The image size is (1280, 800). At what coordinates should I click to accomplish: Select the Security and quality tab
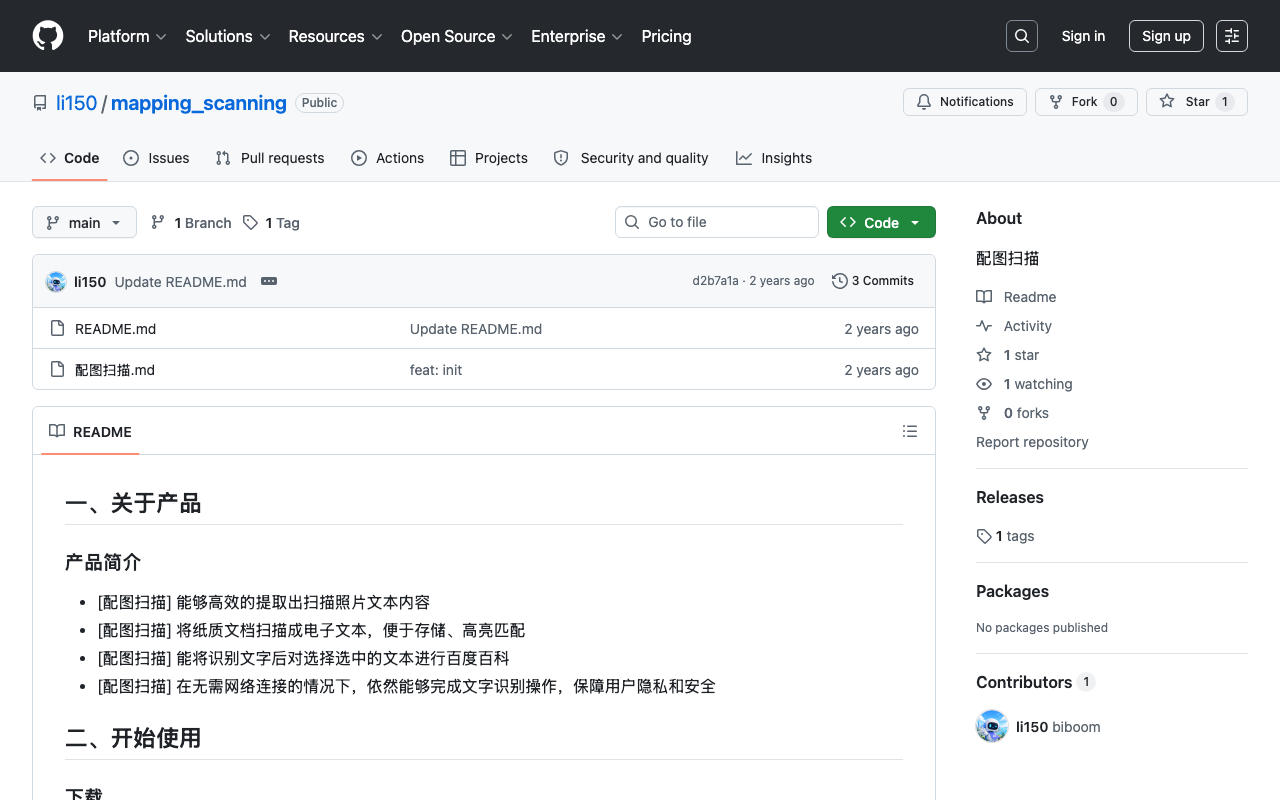[x=631, y=158]
